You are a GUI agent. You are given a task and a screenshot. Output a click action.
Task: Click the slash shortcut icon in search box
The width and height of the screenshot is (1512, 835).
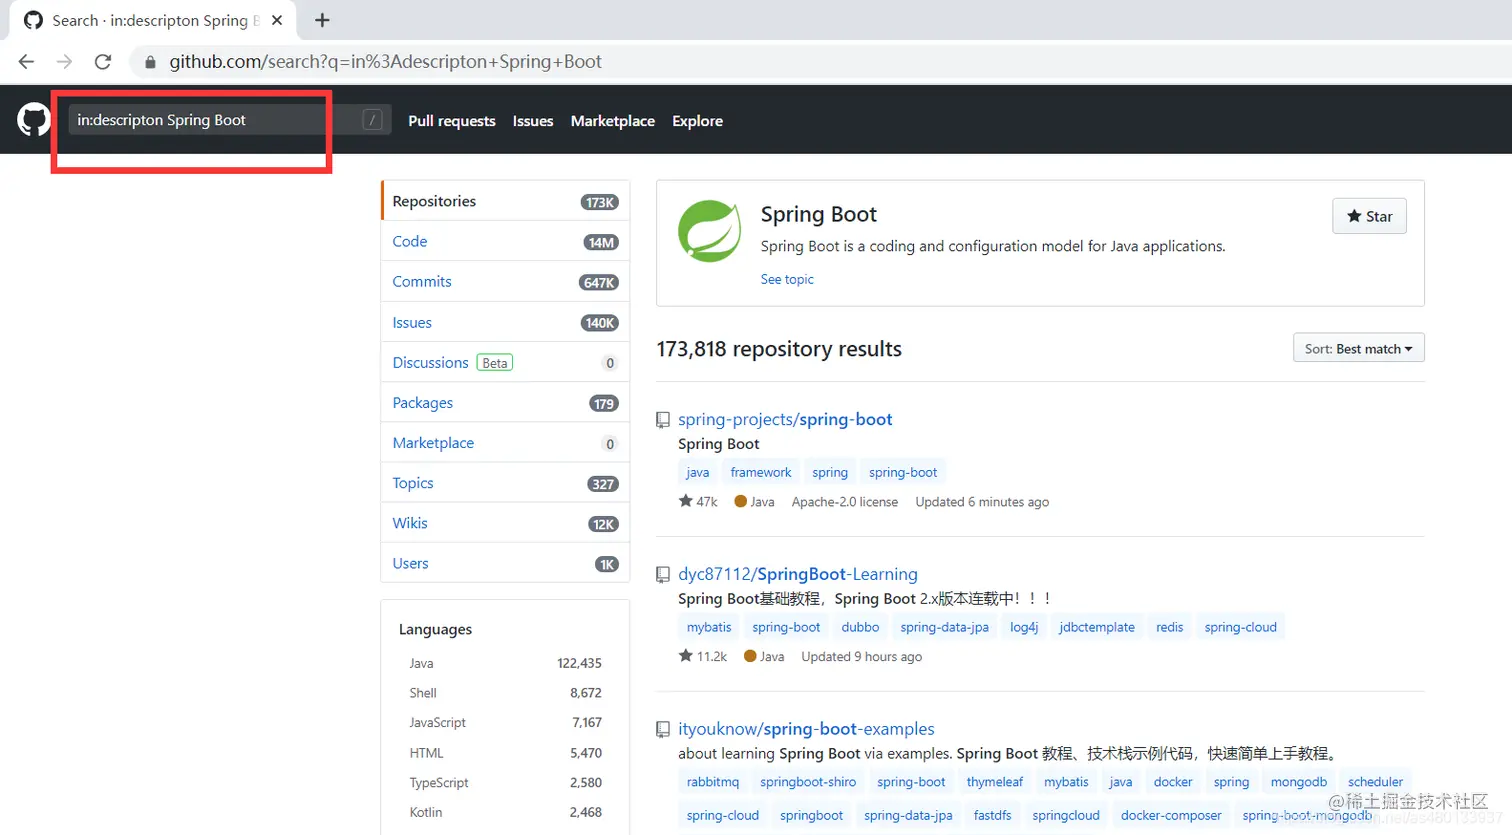tap(372, 120)
